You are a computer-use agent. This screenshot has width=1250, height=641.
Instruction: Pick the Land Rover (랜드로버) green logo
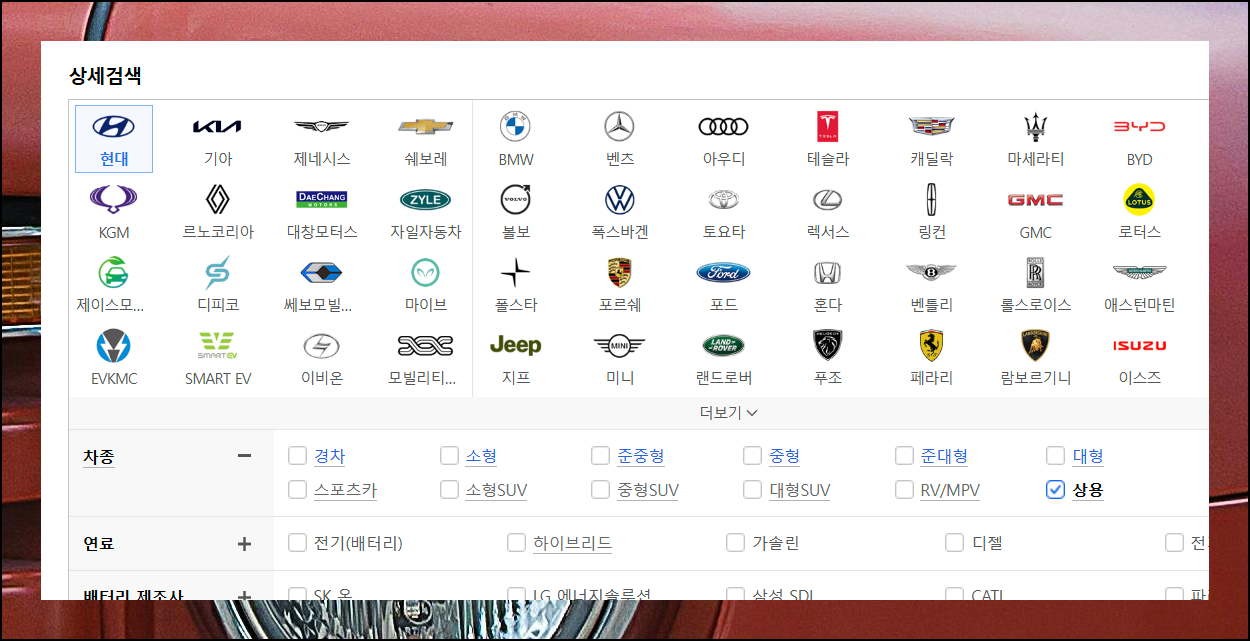point(723,345)
